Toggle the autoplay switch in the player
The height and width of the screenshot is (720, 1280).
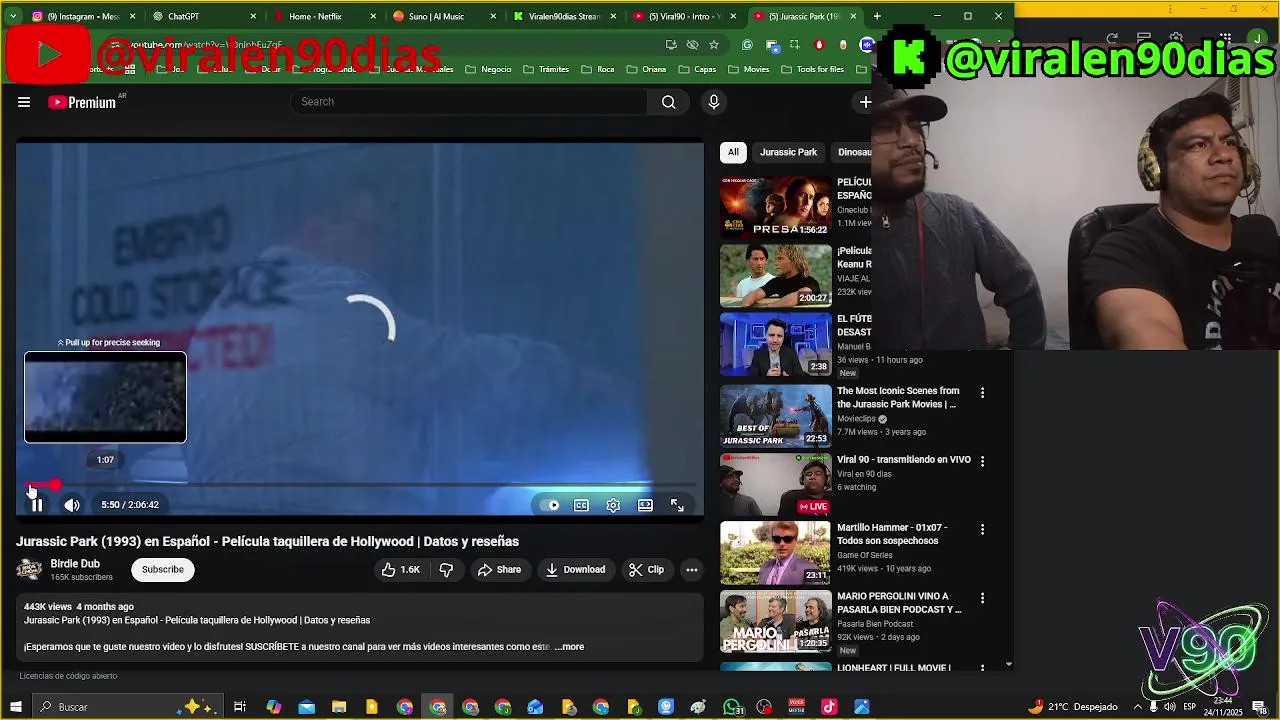click(550, 505)
